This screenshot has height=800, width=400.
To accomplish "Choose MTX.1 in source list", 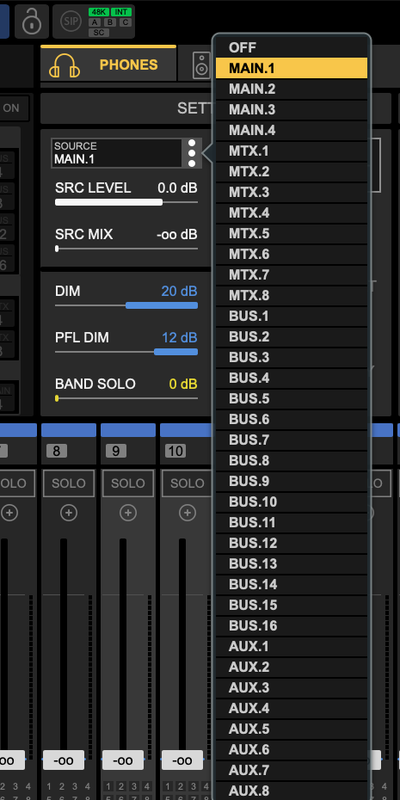I will (x=291, y=151).
